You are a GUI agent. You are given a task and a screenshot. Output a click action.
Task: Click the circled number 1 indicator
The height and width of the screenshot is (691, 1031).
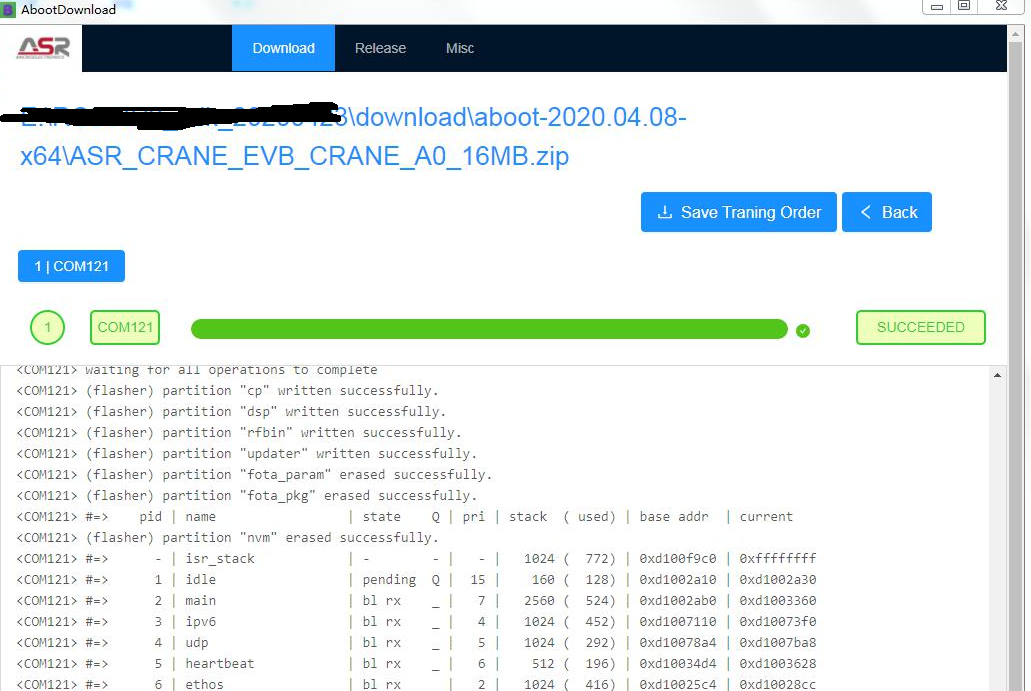47,327
